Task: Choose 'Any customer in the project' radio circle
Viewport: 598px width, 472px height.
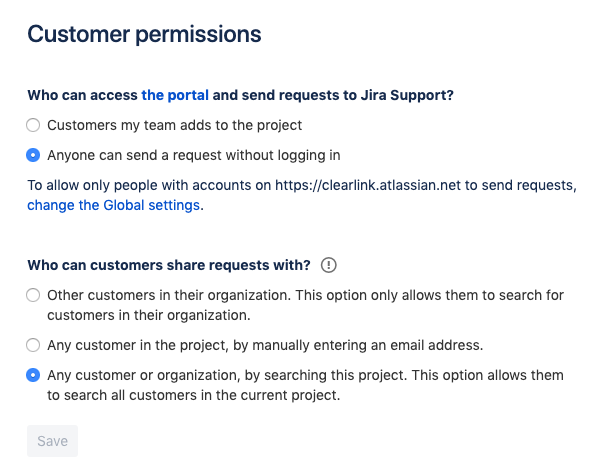Action: coord(33,345)
